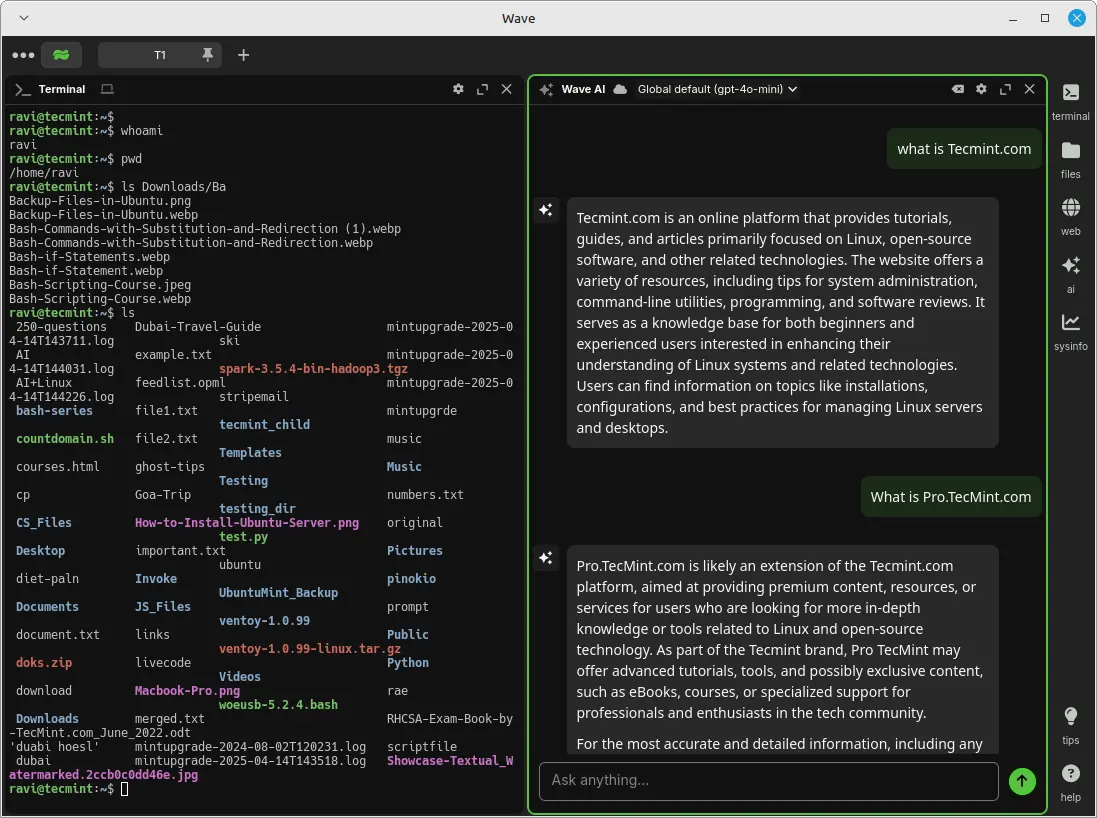Screen dimensions: 1097x818
Task: Open sysinfo widget in right sidebar
Action: 1070,332
